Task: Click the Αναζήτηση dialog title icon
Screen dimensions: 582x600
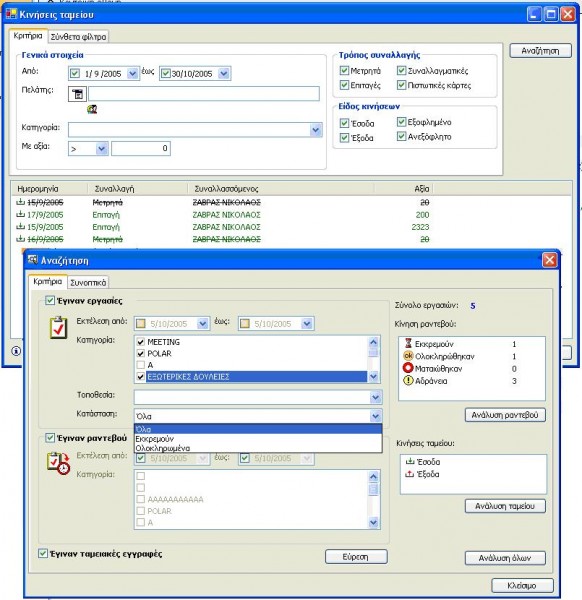Action: pyautogui.click(x=33, y=260)
